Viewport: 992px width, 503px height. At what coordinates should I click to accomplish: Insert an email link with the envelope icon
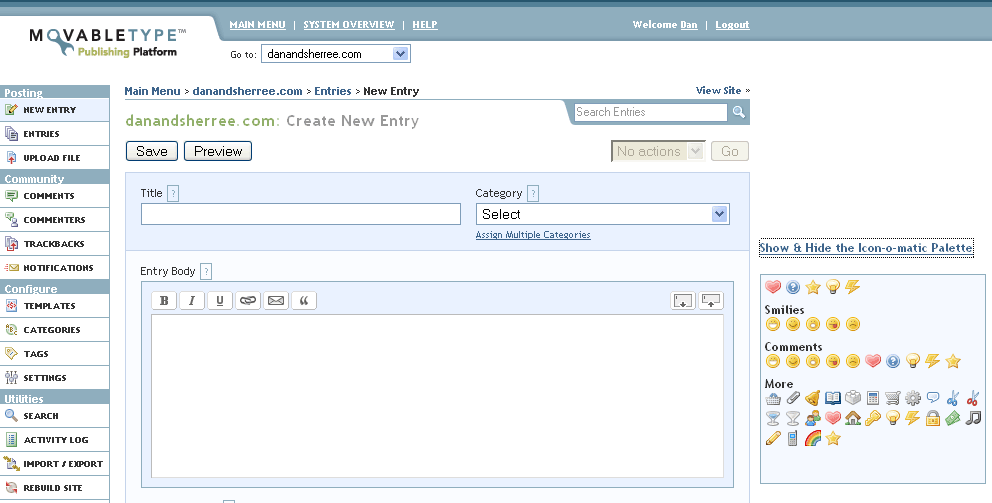coord(276,300)
